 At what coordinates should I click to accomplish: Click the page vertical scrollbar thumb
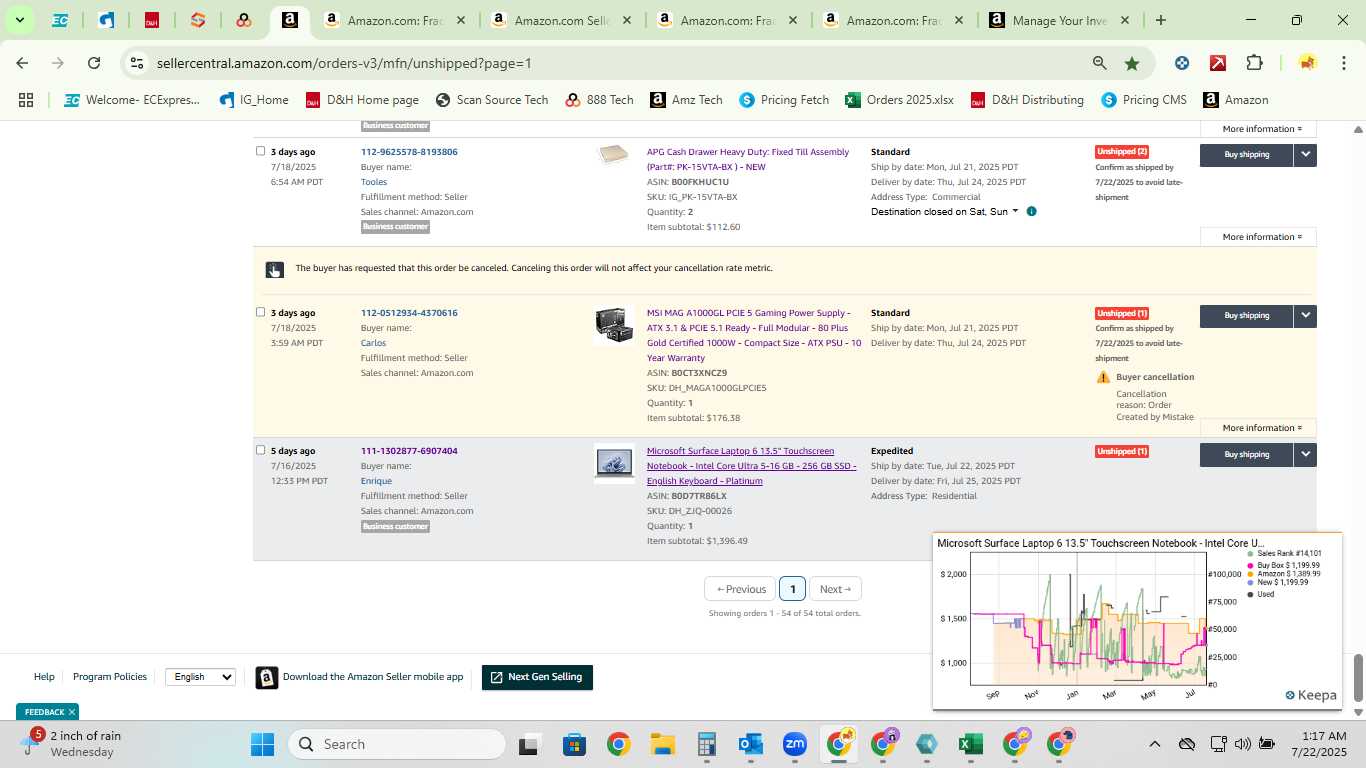click(1358, 679)
